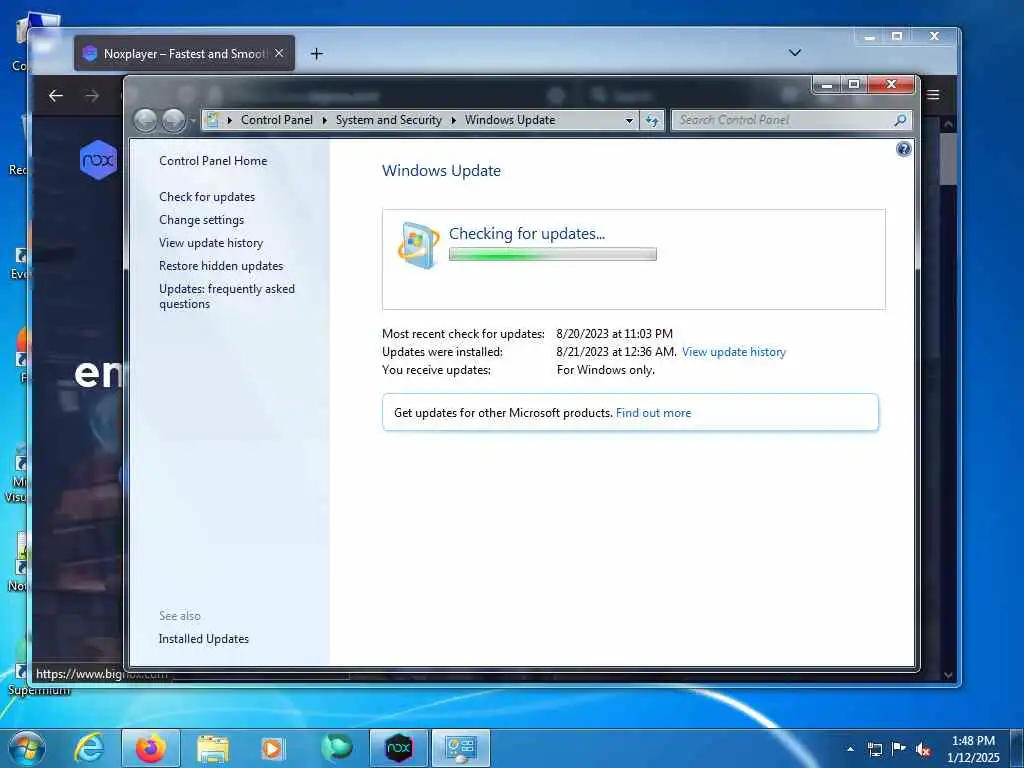
Task: Open recent pages dropdown beside nav arrows
Action: point(193,121)
